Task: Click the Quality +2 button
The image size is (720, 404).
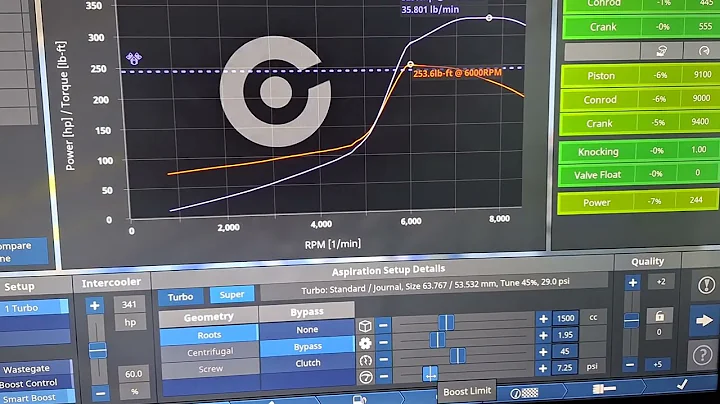Action: tap(661, 282)
